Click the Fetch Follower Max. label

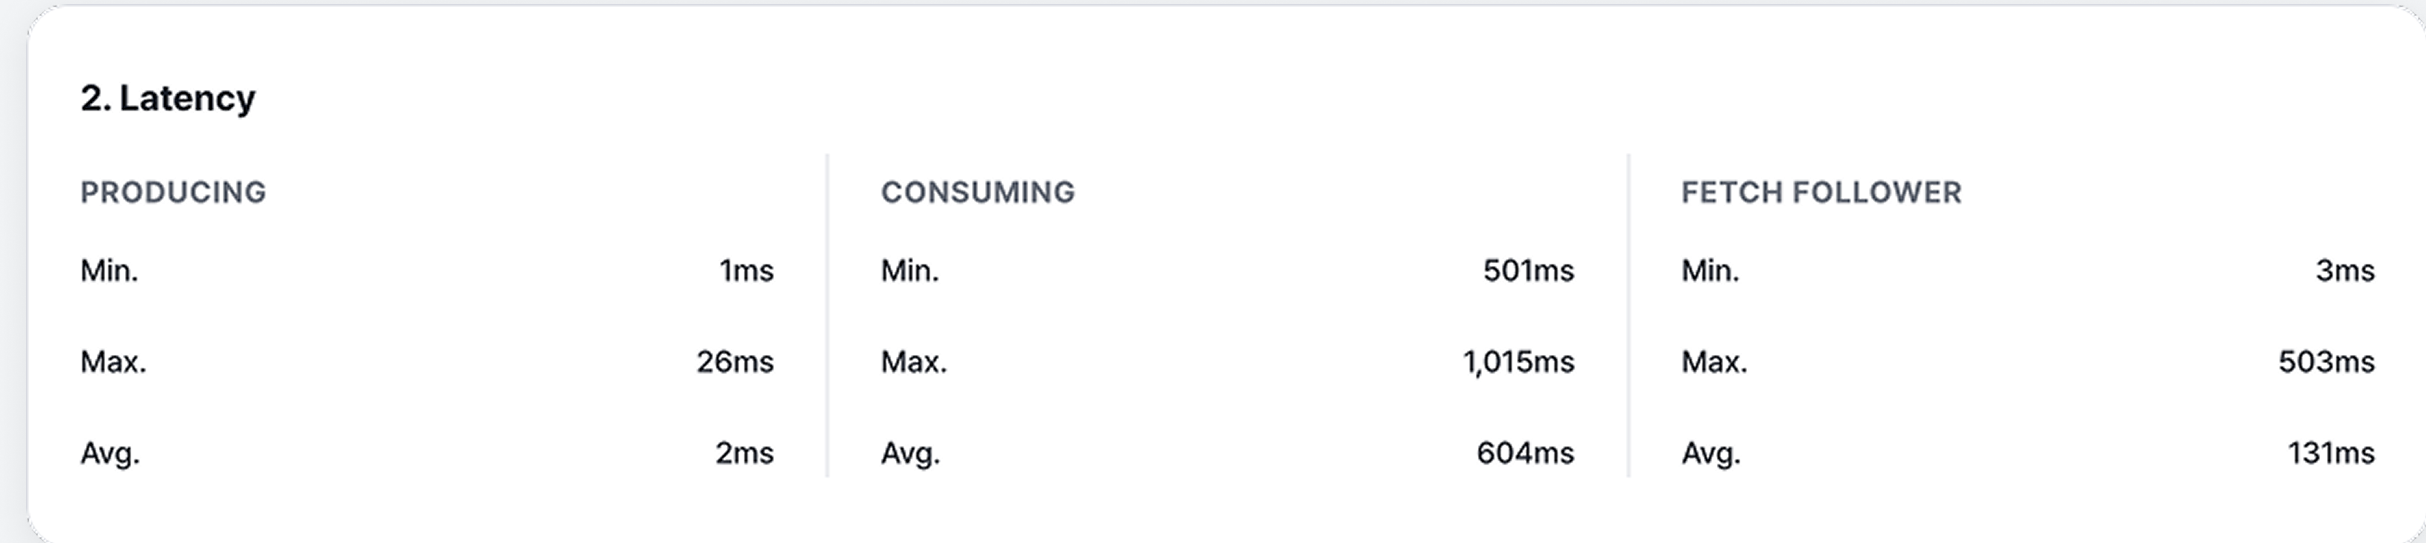1714,362
